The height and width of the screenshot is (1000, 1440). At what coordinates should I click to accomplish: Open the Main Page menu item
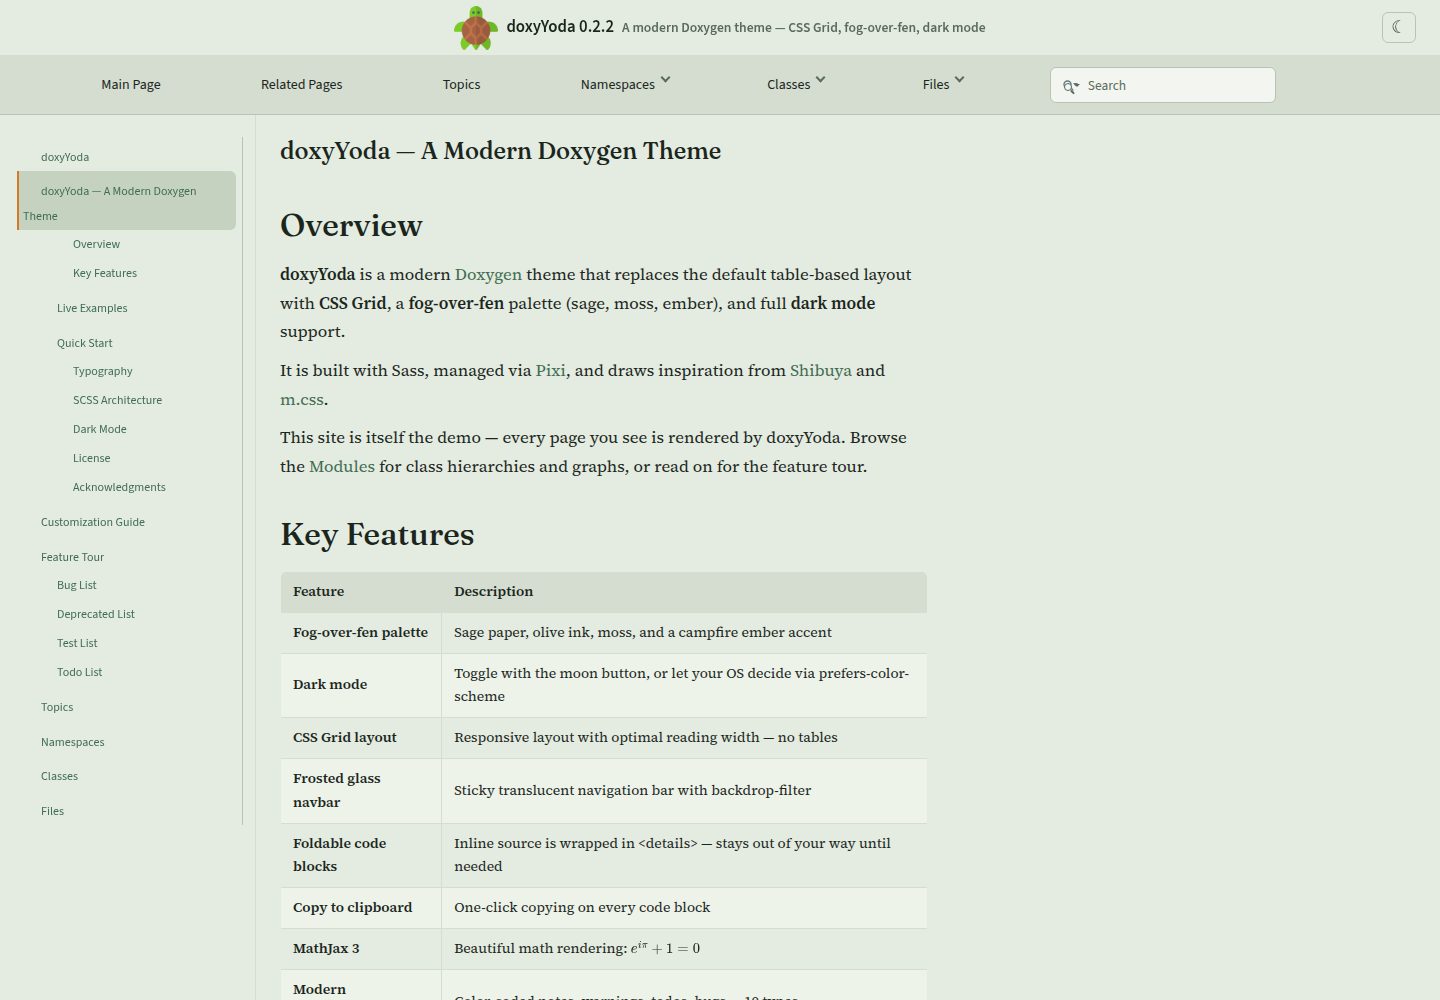tap(131, 85)
